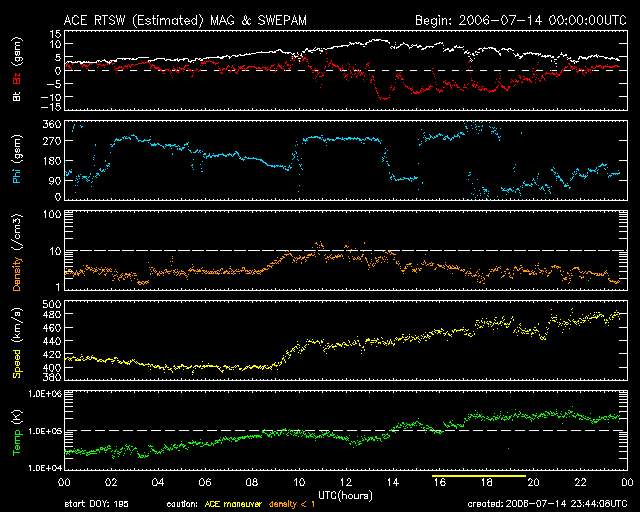
Task: Click the "22" hour label on the time axis
Action: coord(580,482)
